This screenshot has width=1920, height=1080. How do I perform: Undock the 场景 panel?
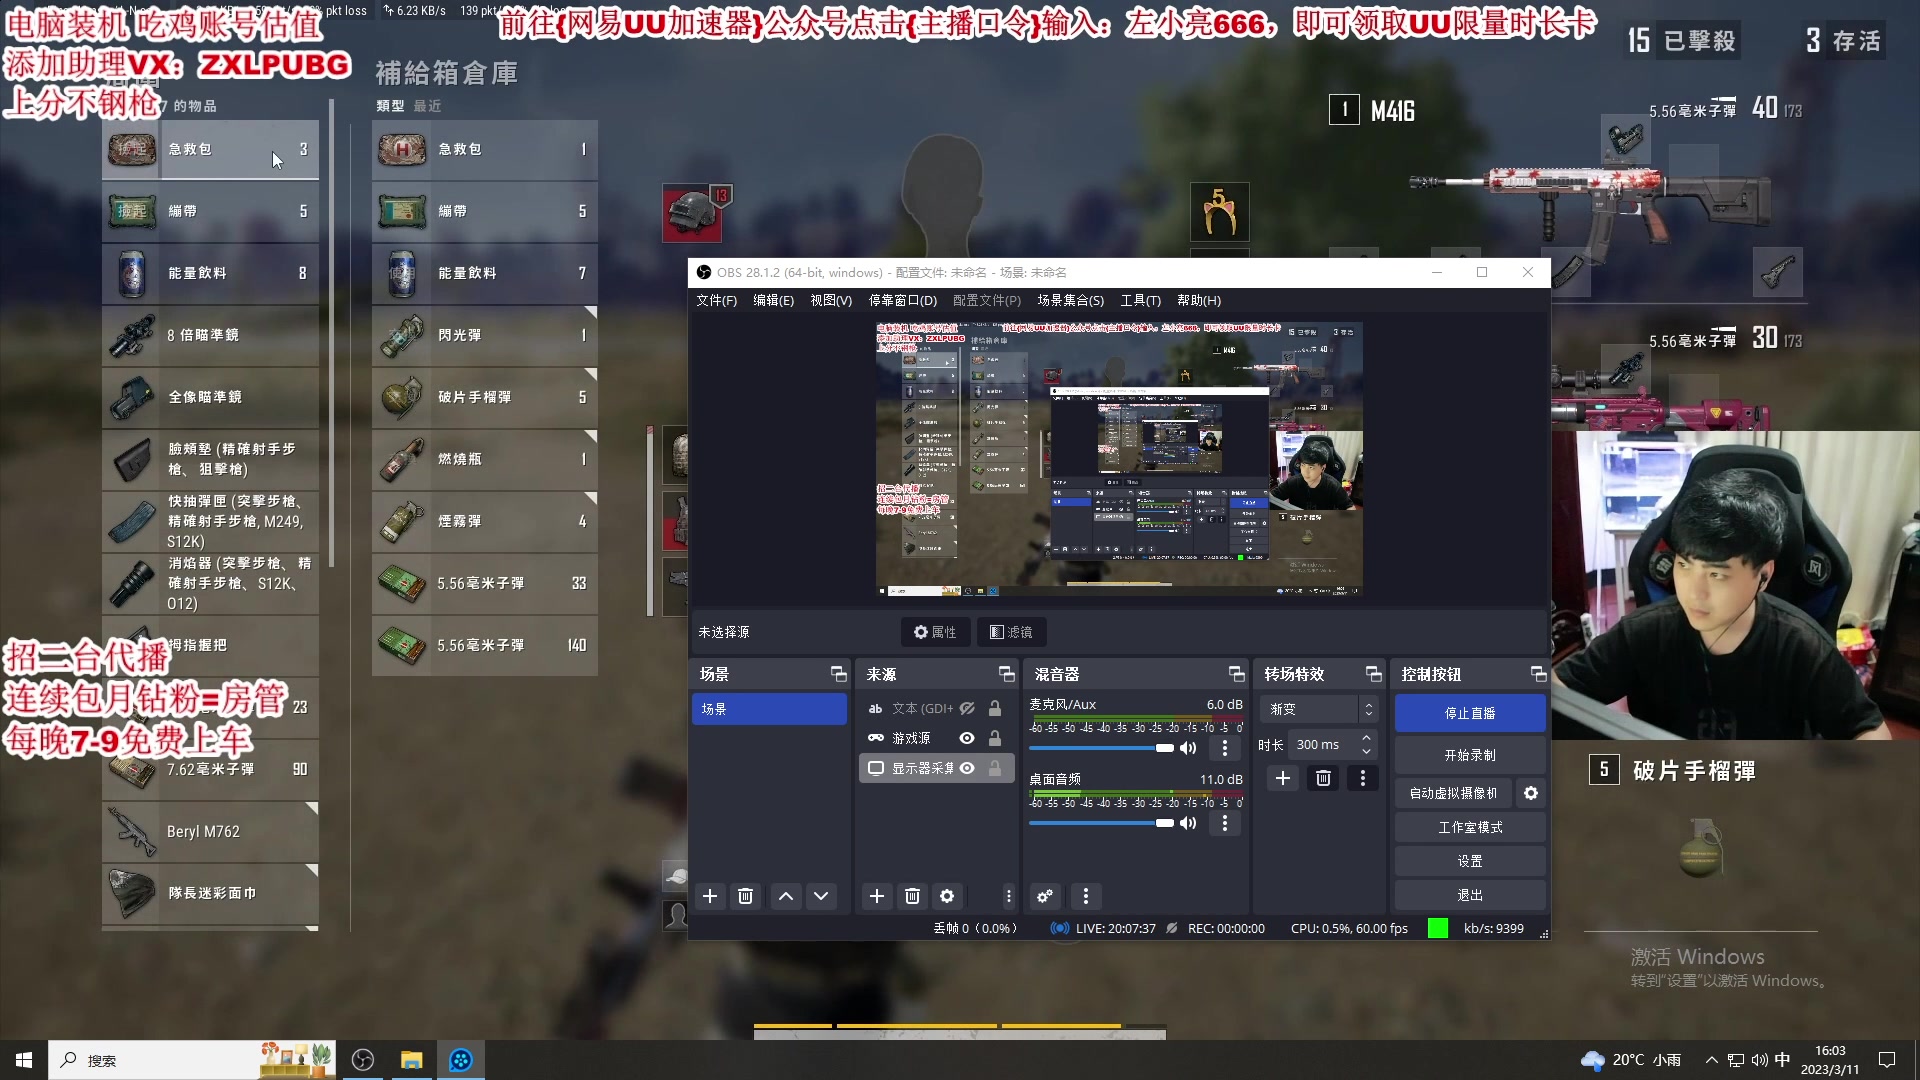(838, 674)
